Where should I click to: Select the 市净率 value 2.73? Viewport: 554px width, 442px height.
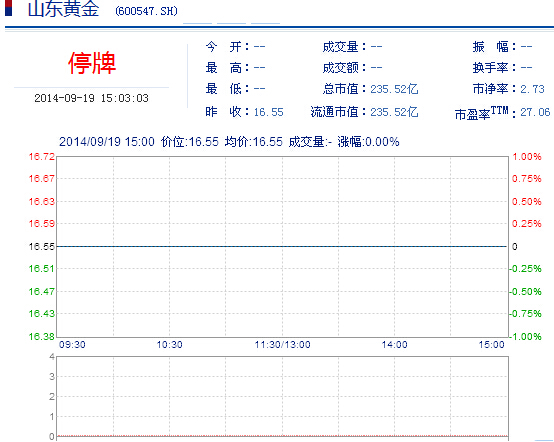point(532,89)
